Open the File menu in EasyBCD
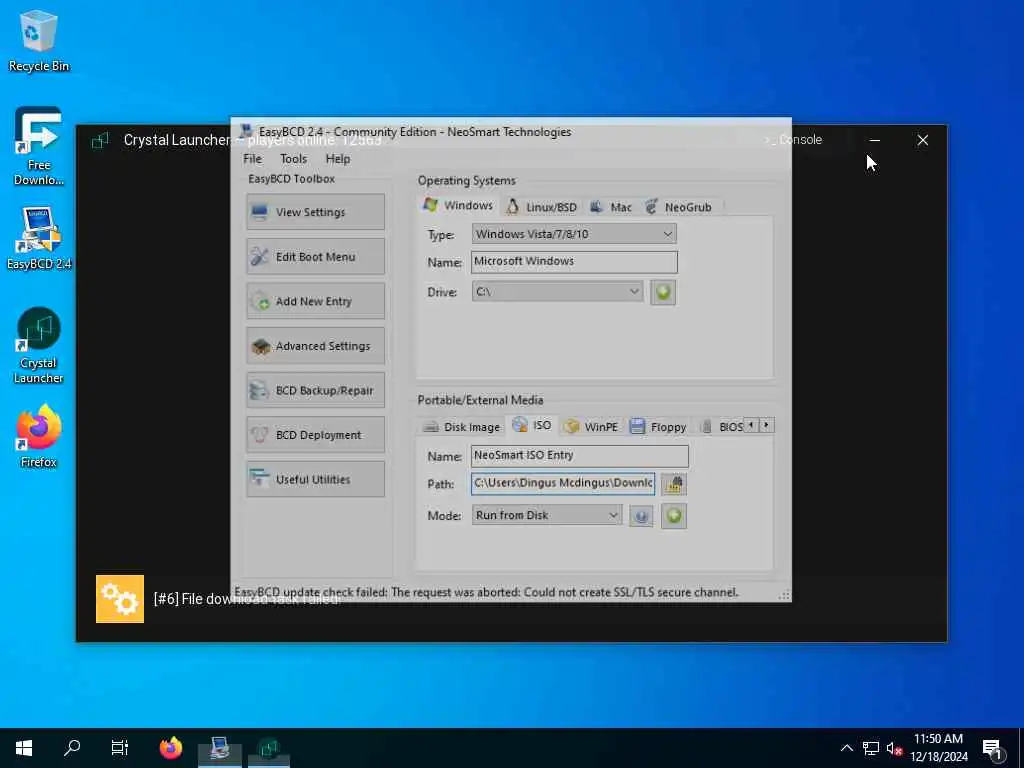 point(252,159)
